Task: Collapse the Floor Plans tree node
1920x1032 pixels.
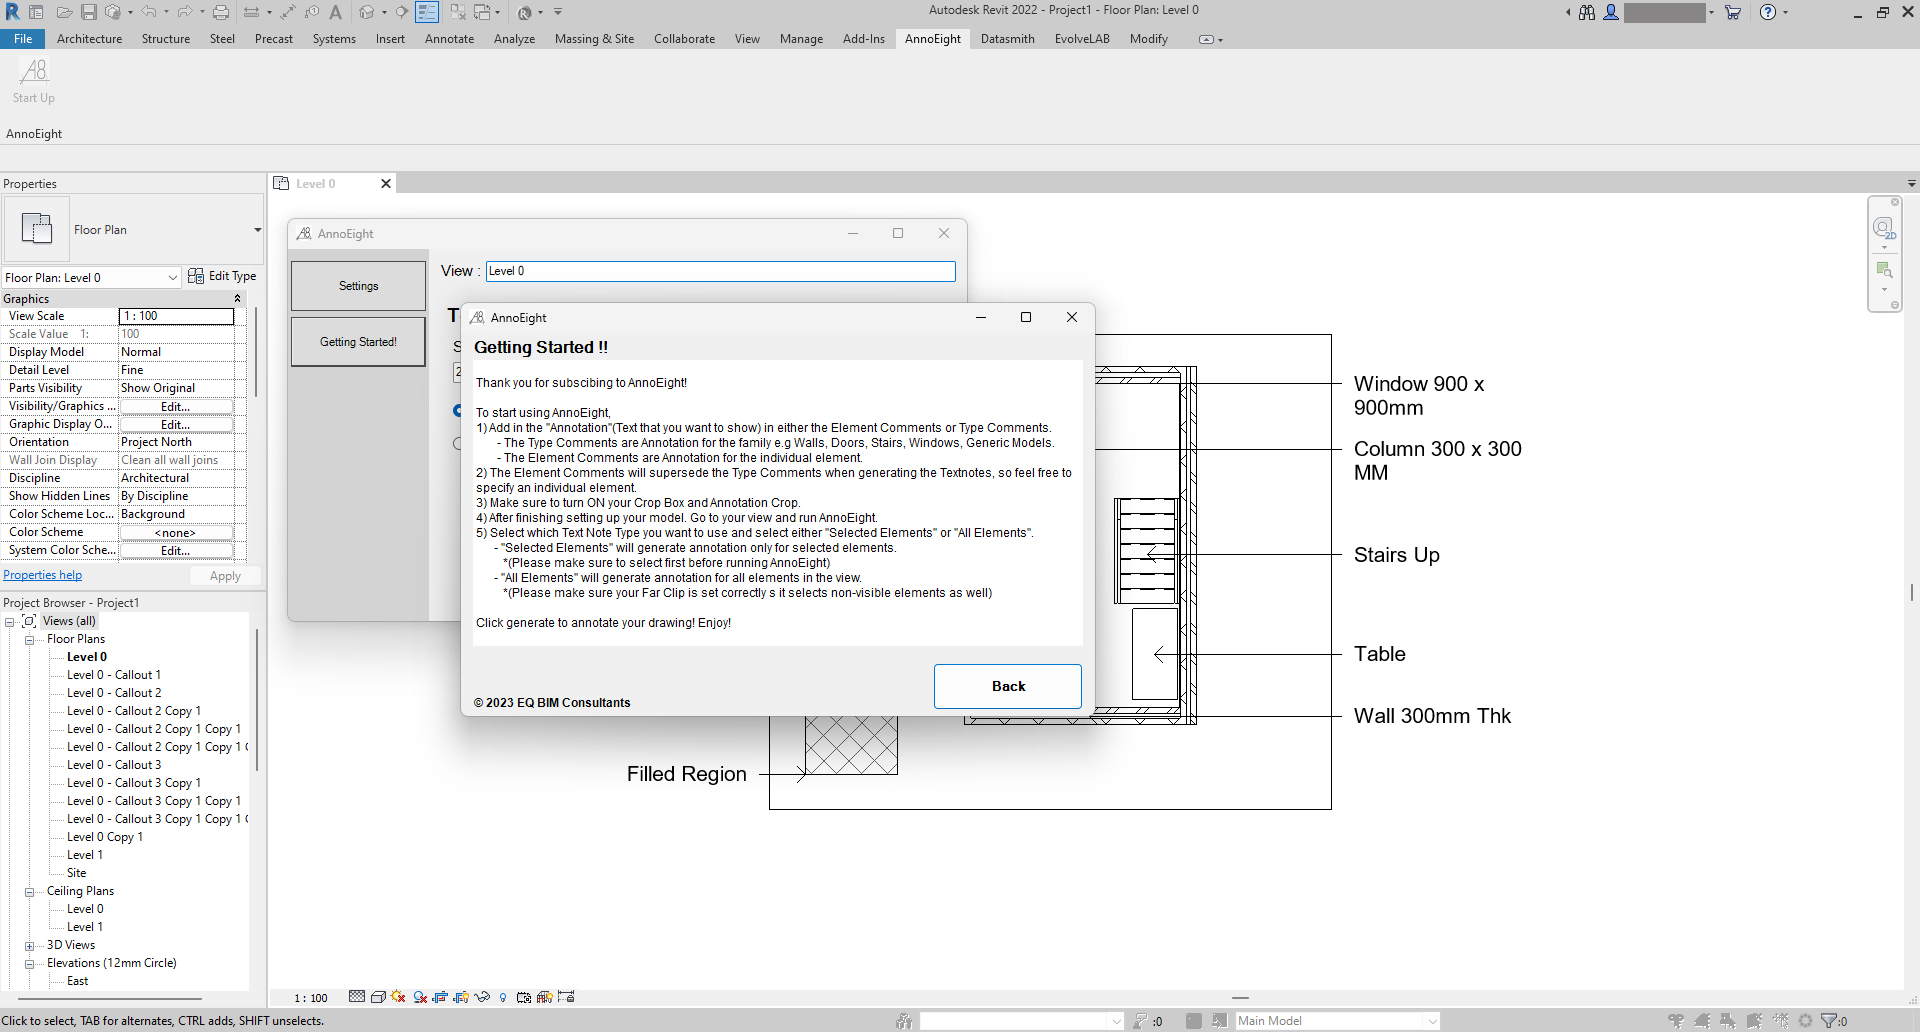Action: [30, 640]
